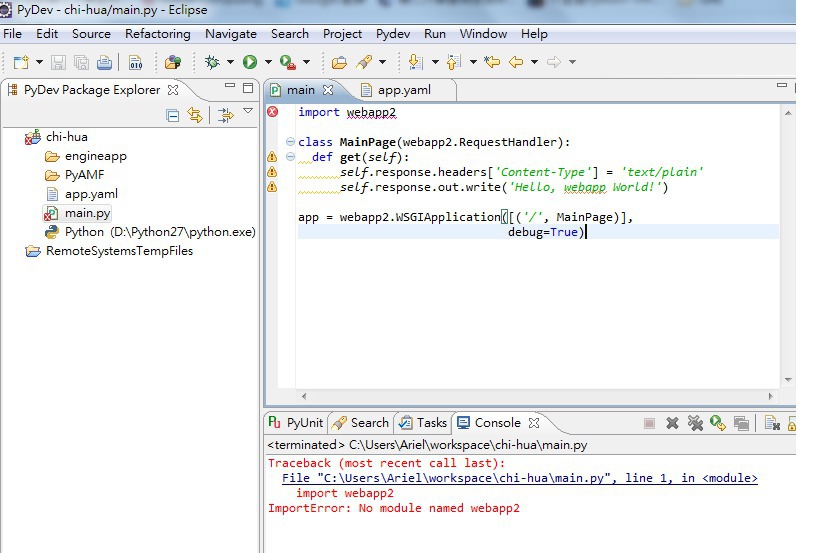Open Package Explorer view menu triangle

pyautogui.click(x=248, y=112)
